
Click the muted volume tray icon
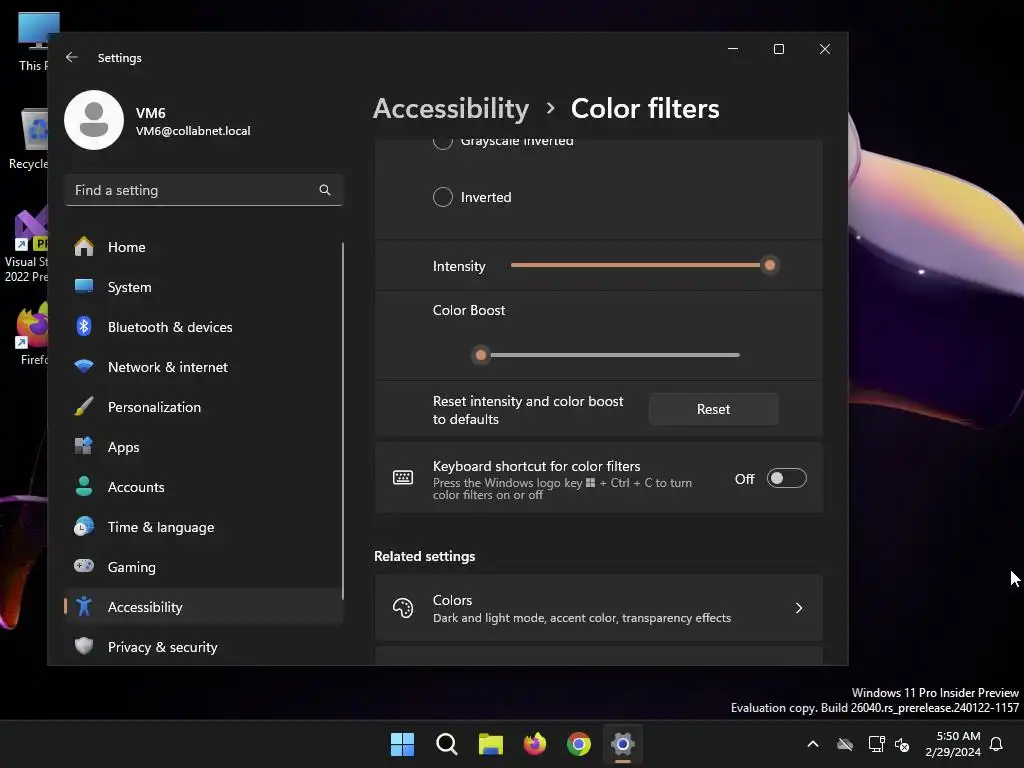pos(902,744)
